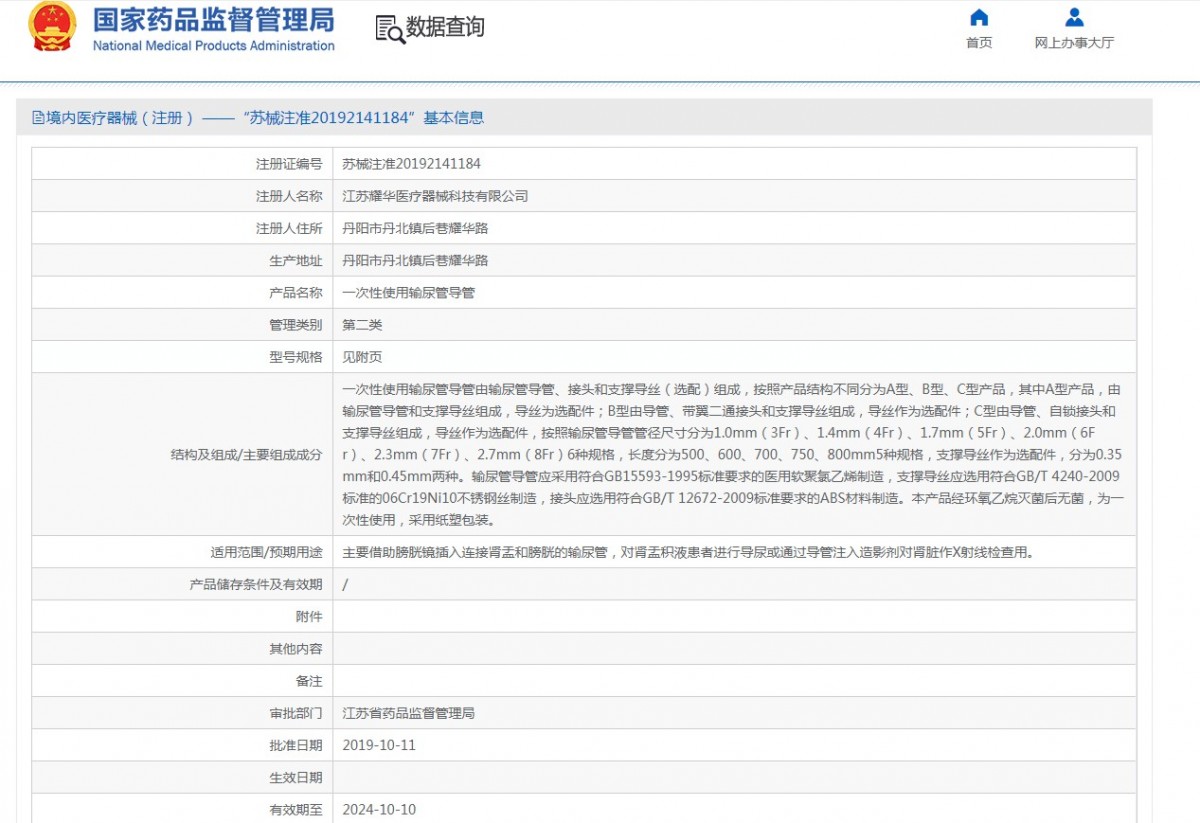The width and height of the screenshot is (1200, 823).
Task: Go to 首页 home icon
Action: [x=979, y=17]
